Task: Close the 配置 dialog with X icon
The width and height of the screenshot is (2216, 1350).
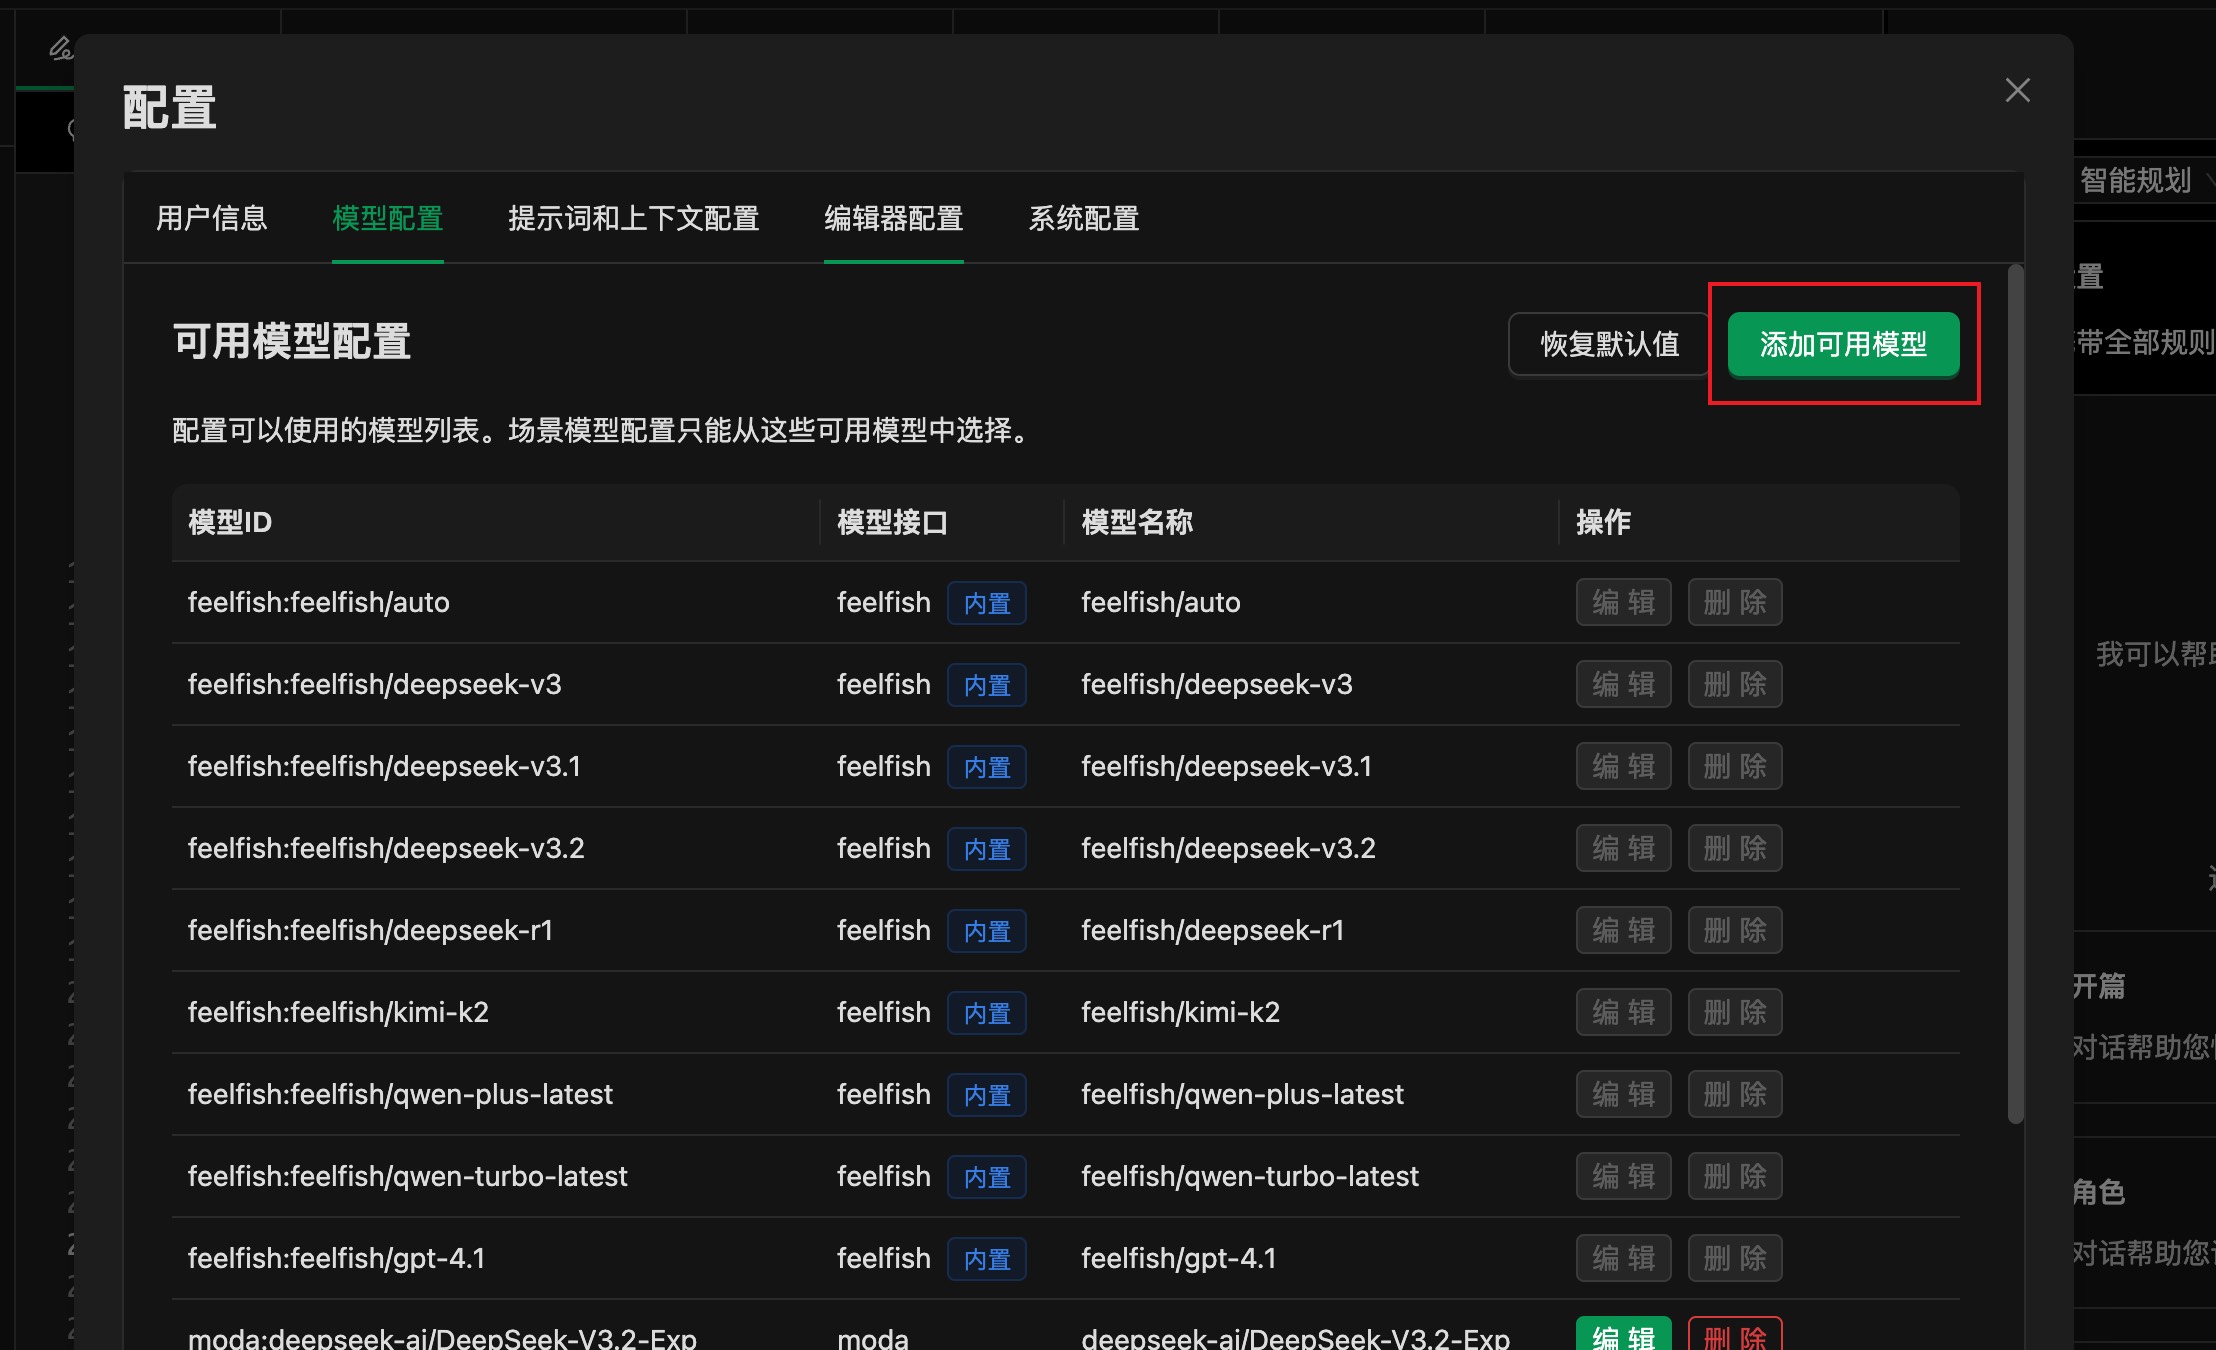Action: [2017, 91]
